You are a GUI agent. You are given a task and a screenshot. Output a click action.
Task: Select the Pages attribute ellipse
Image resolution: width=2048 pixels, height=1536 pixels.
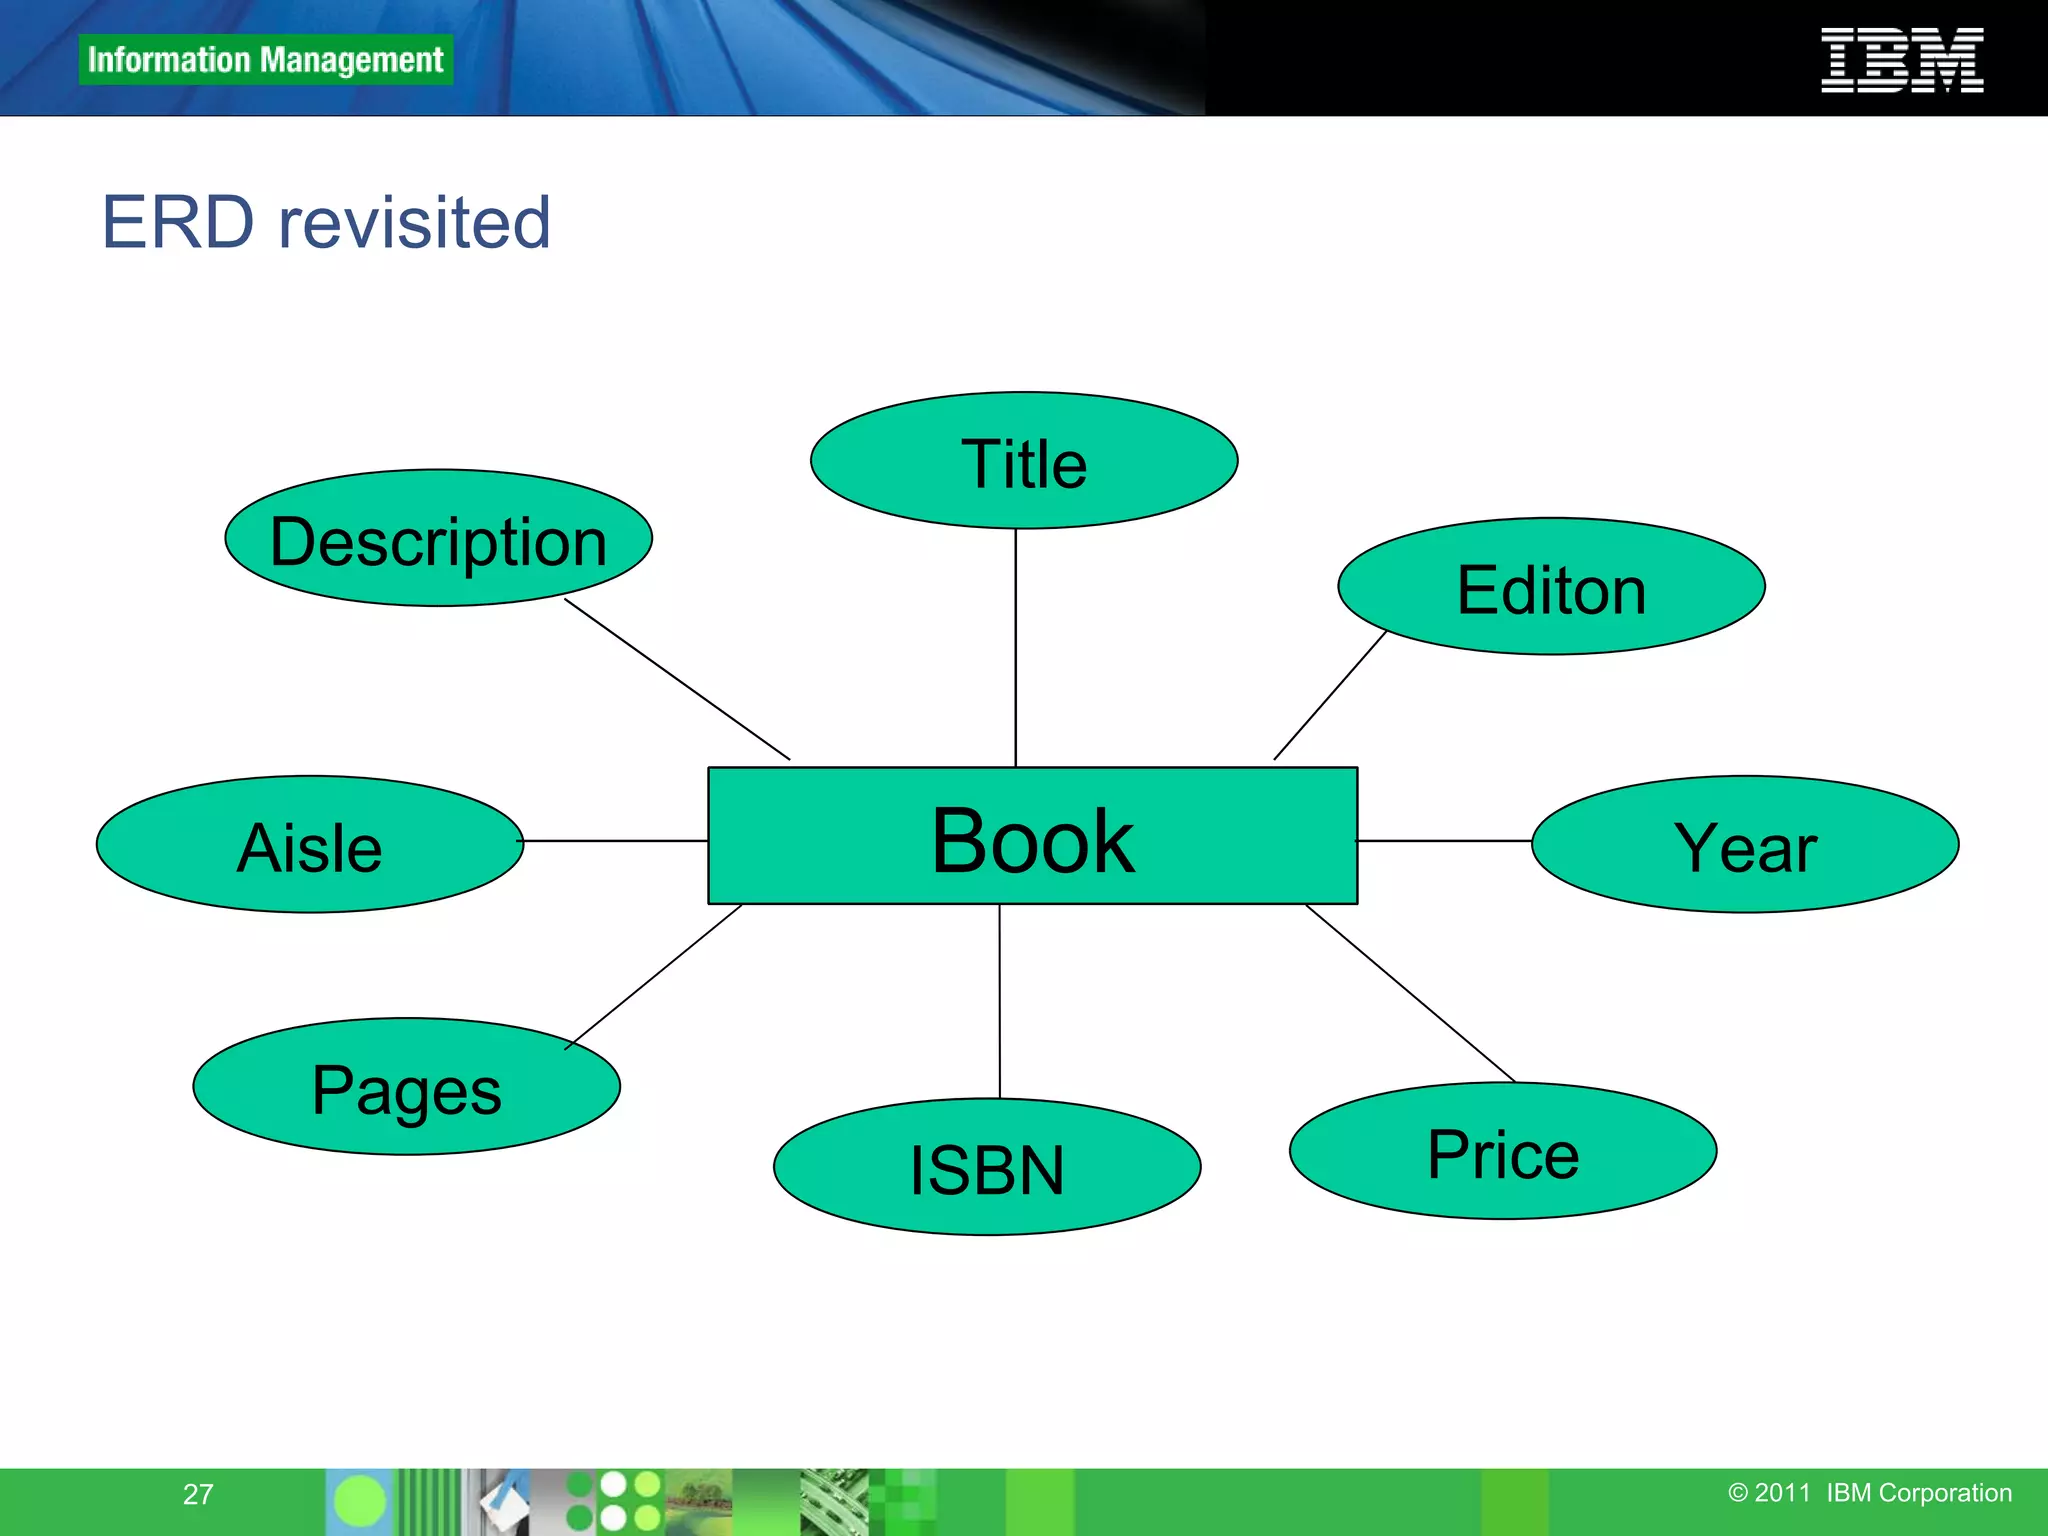click(406, 1087)
